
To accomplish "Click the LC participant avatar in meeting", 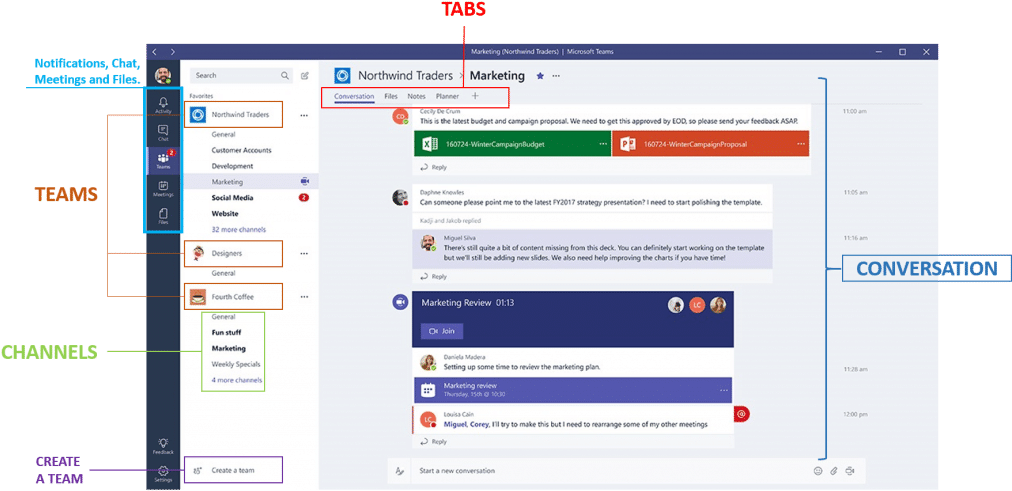I will (696, 305).
